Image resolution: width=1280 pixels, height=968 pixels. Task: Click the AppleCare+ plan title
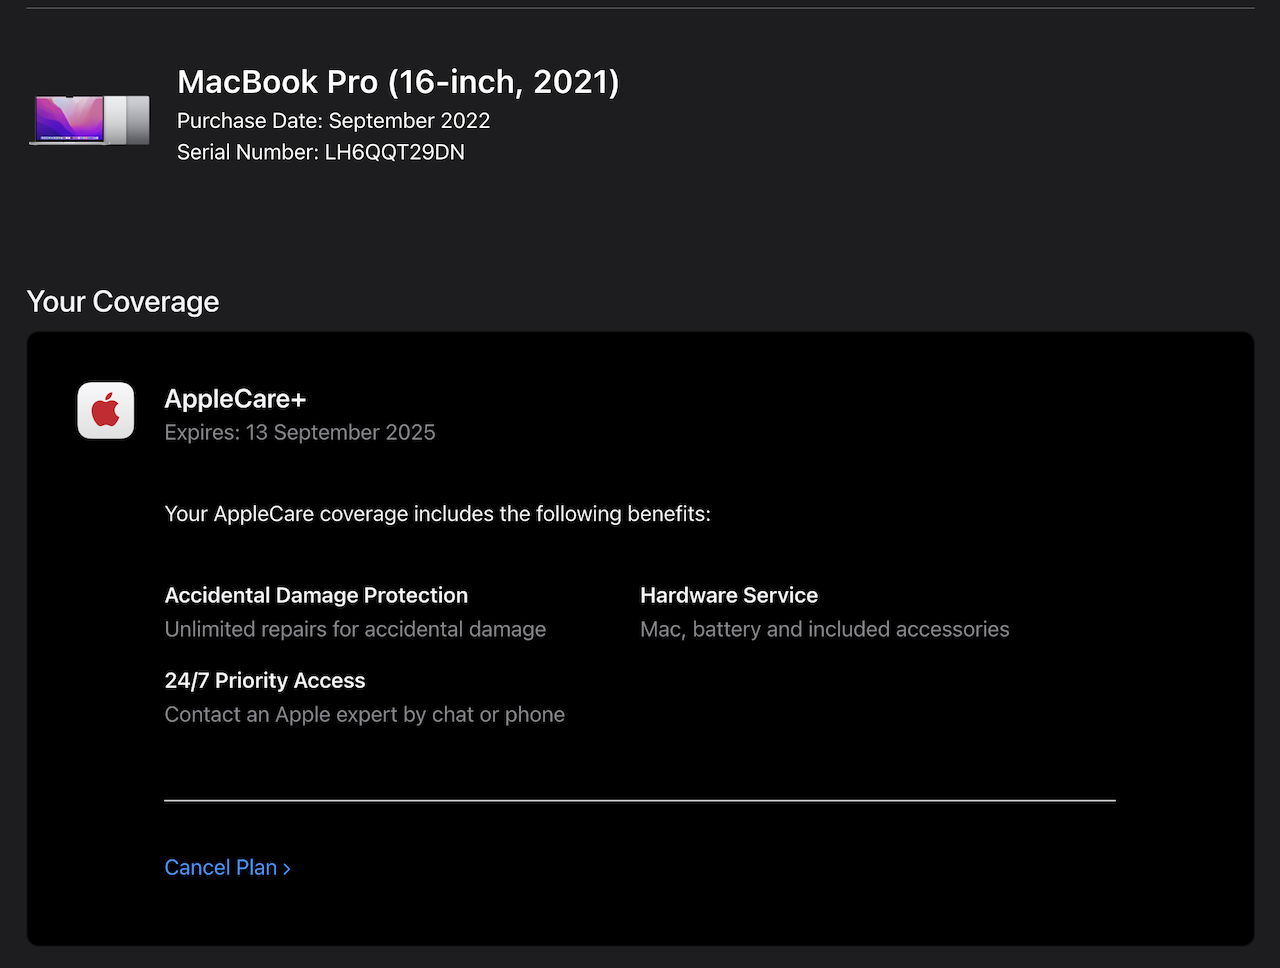coord(235,398)
